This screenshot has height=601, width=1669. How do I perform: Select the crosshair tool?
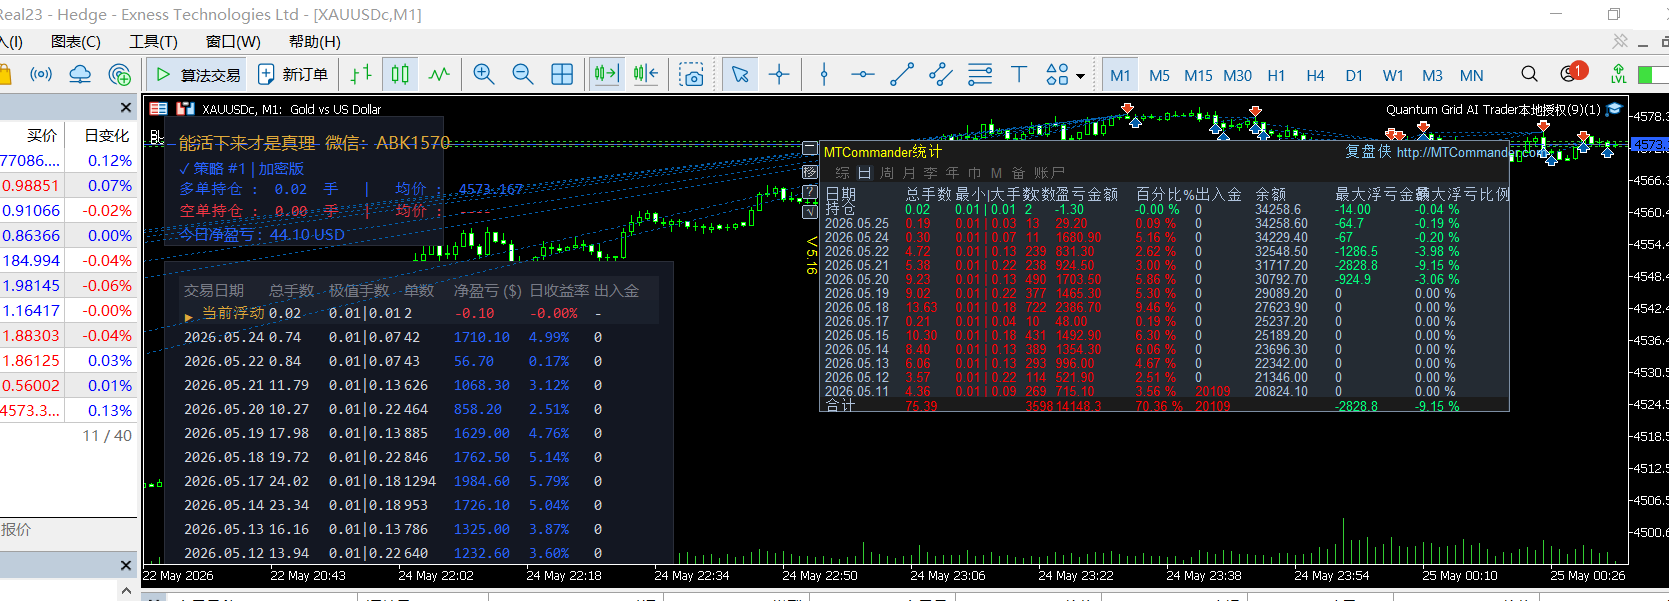[779, 74]
